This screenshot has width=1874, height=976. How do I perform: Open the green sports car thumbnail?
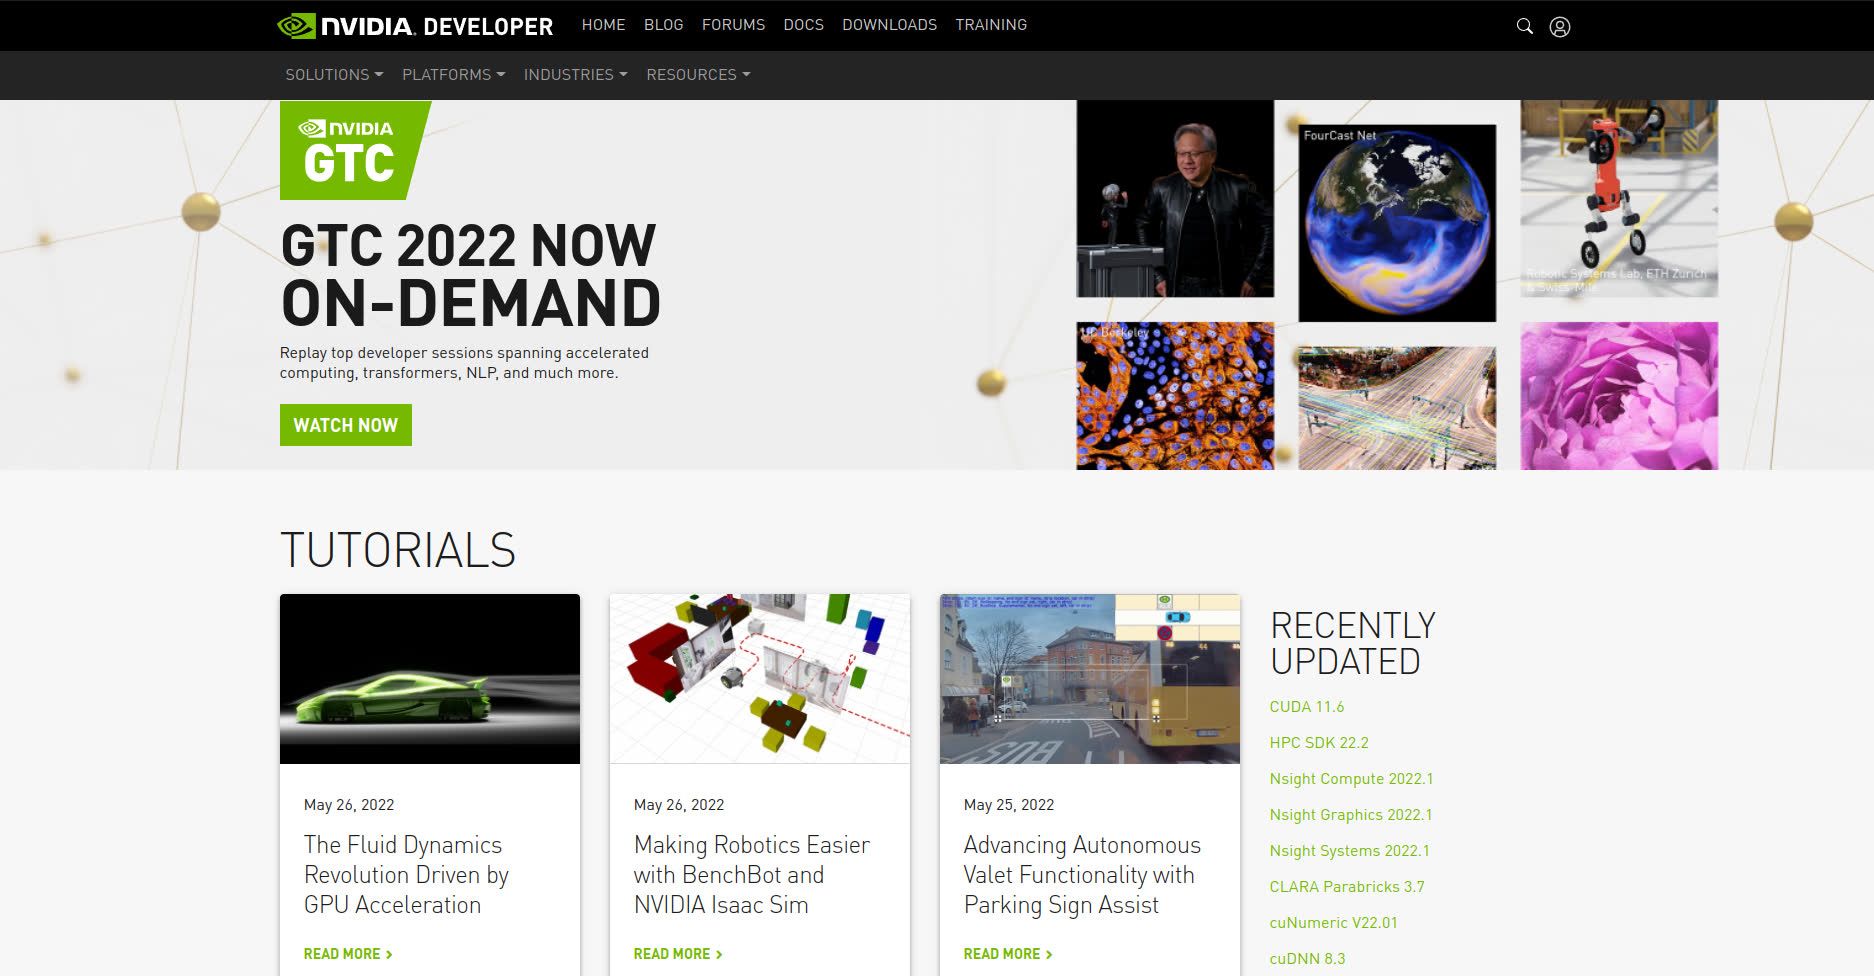(x=430, y=679)
